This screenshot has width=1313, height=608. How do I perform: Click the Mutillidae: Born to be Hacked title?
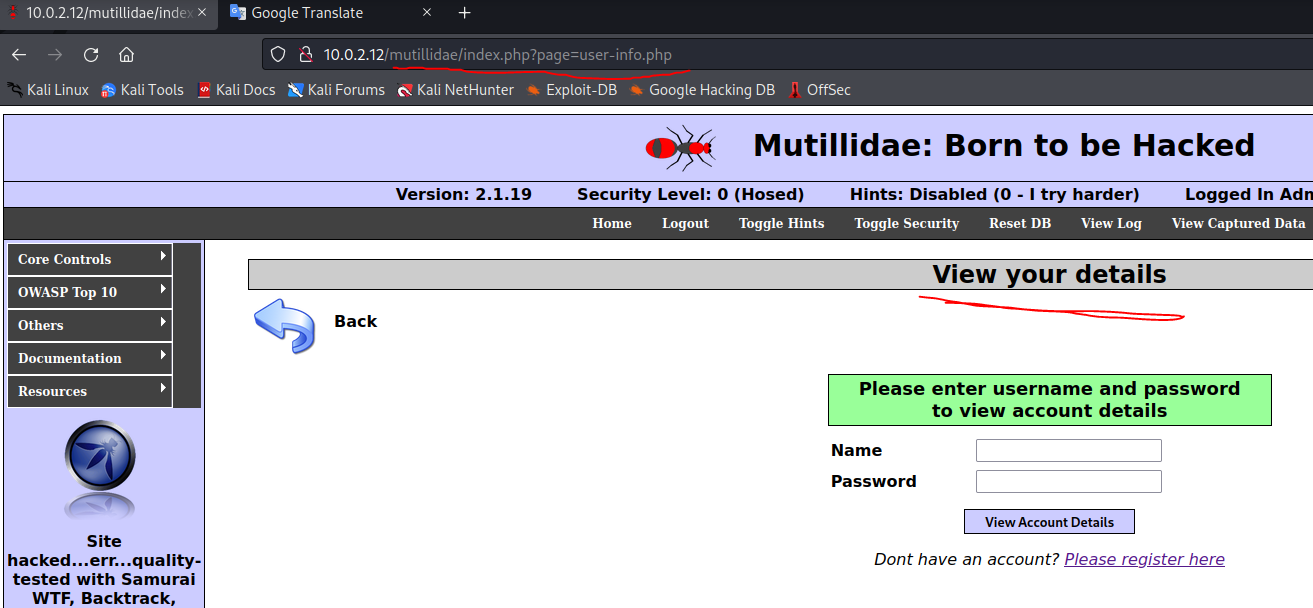pyautogui.click(x=1003, y=146)
